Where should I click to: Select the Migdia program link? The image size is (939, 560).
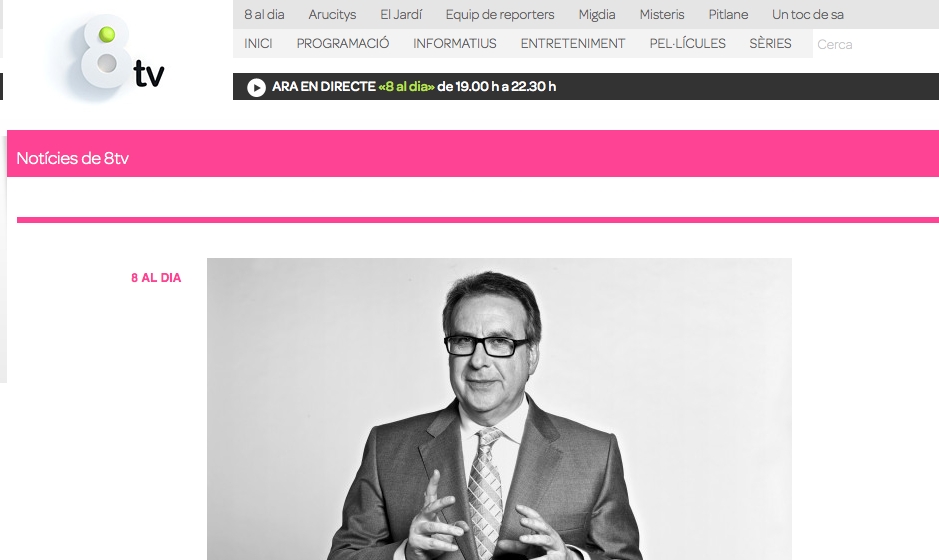596,14
